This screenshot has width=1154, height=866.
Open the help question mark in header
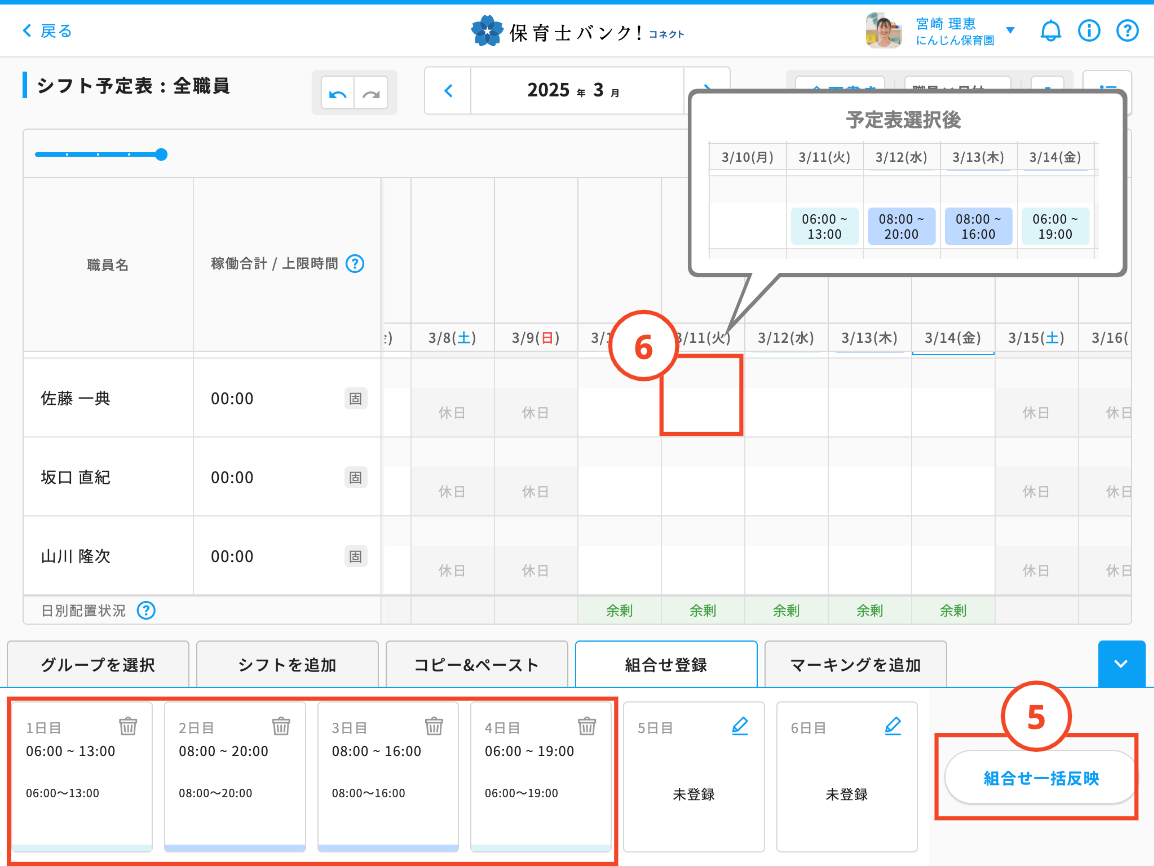tap(1127, 31)
